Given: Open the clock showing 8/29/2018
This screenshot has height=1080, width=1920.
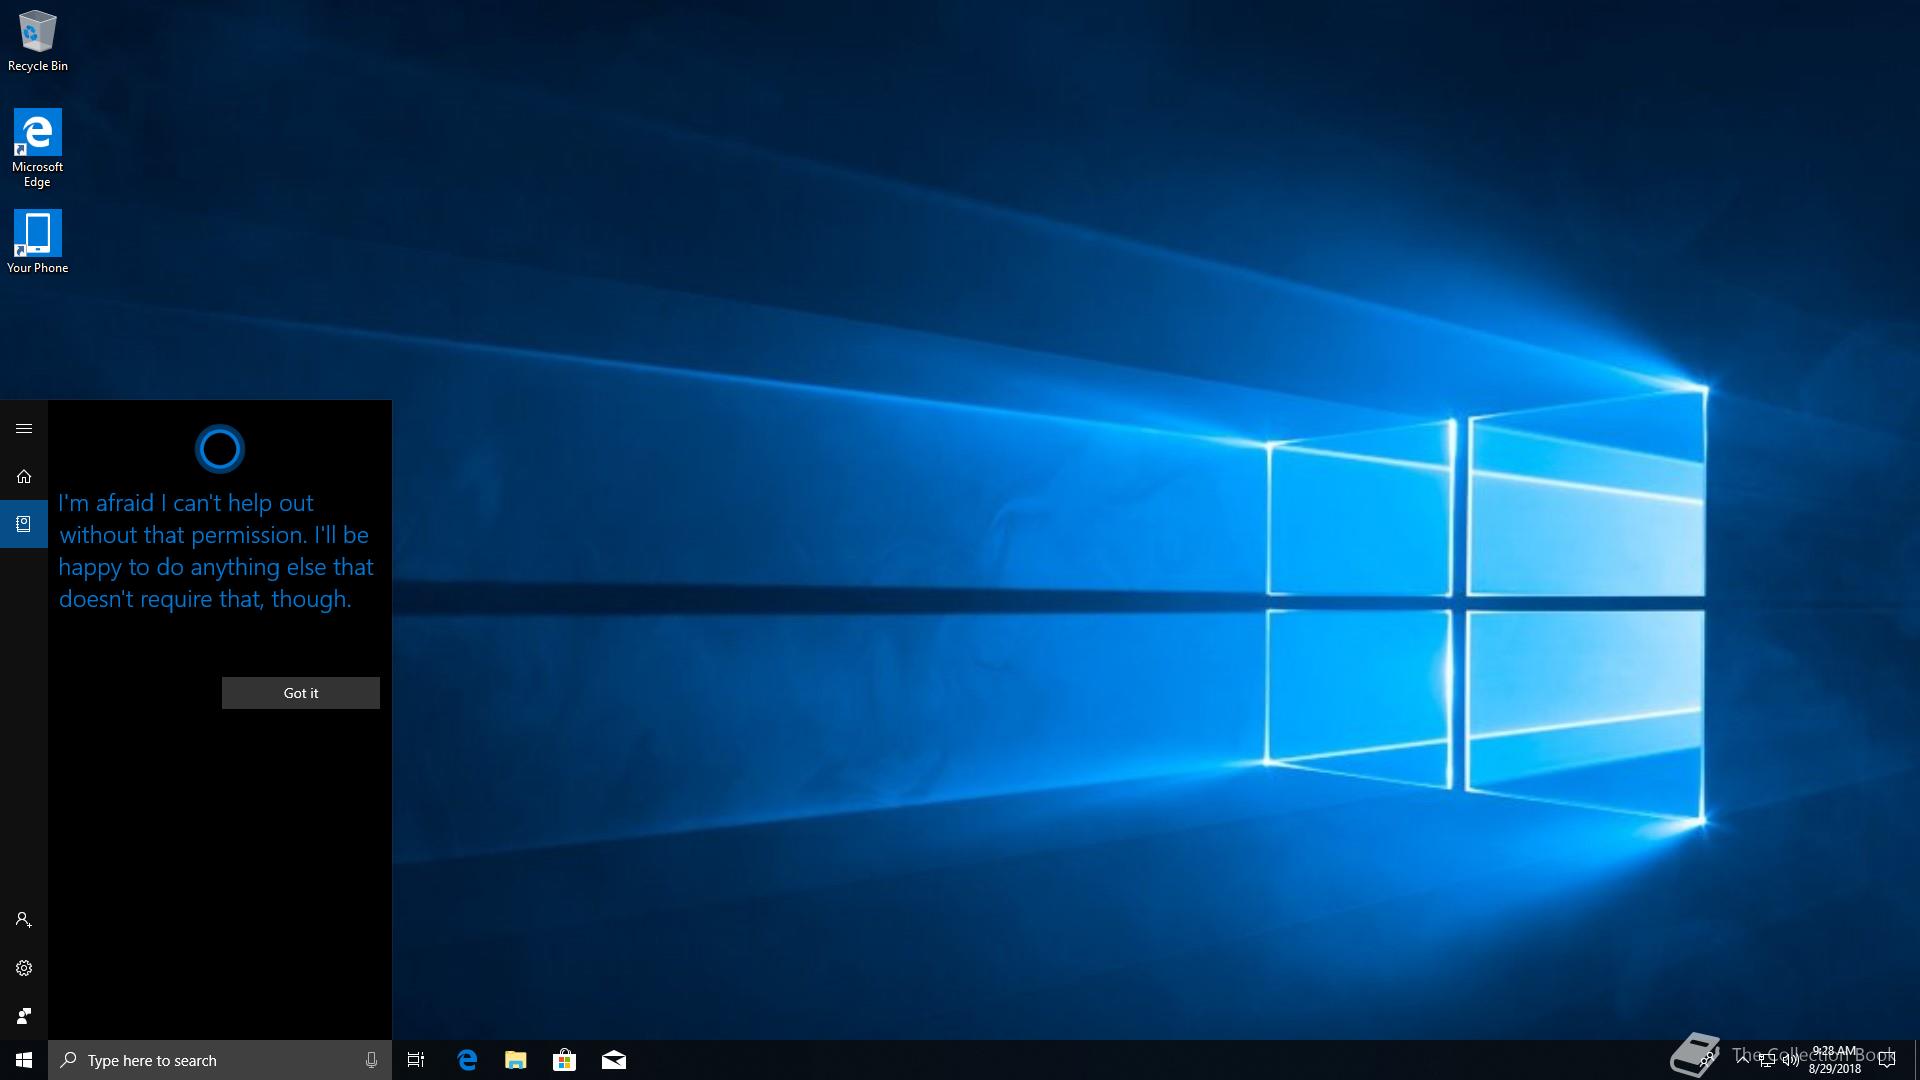Looking at the screenshot, I should pos(1835,1060).
